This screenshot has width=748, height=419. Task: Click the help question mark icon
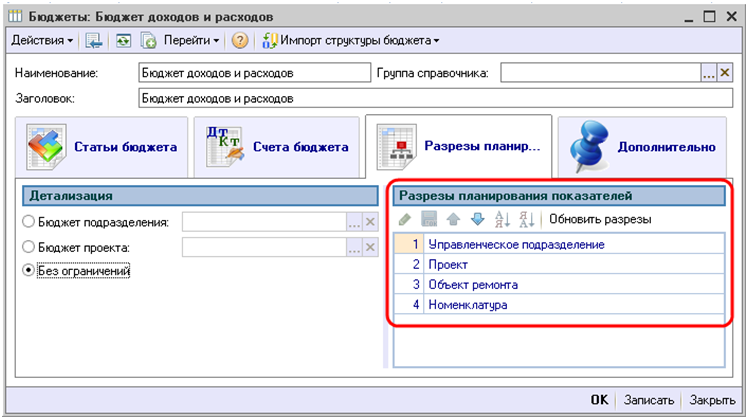[240, 41]
